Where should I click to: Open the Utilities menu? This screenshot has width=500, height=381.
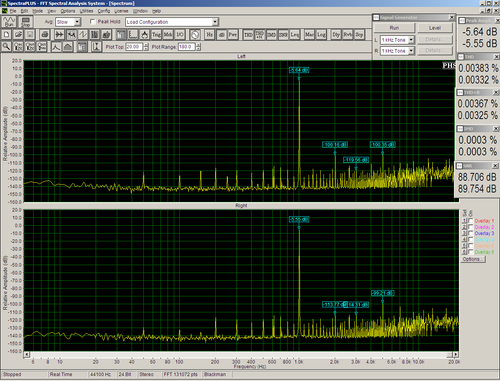[86, 11]
